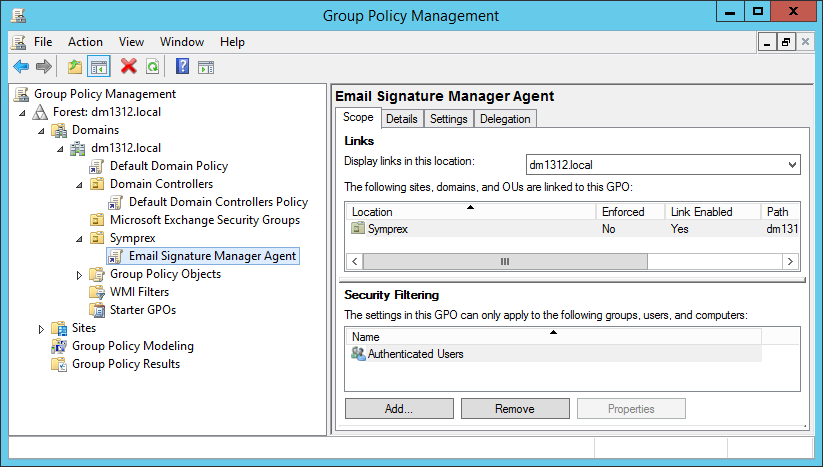Toggle the Show/Hide Action Pane icon
823x467 pixels.
206,67
